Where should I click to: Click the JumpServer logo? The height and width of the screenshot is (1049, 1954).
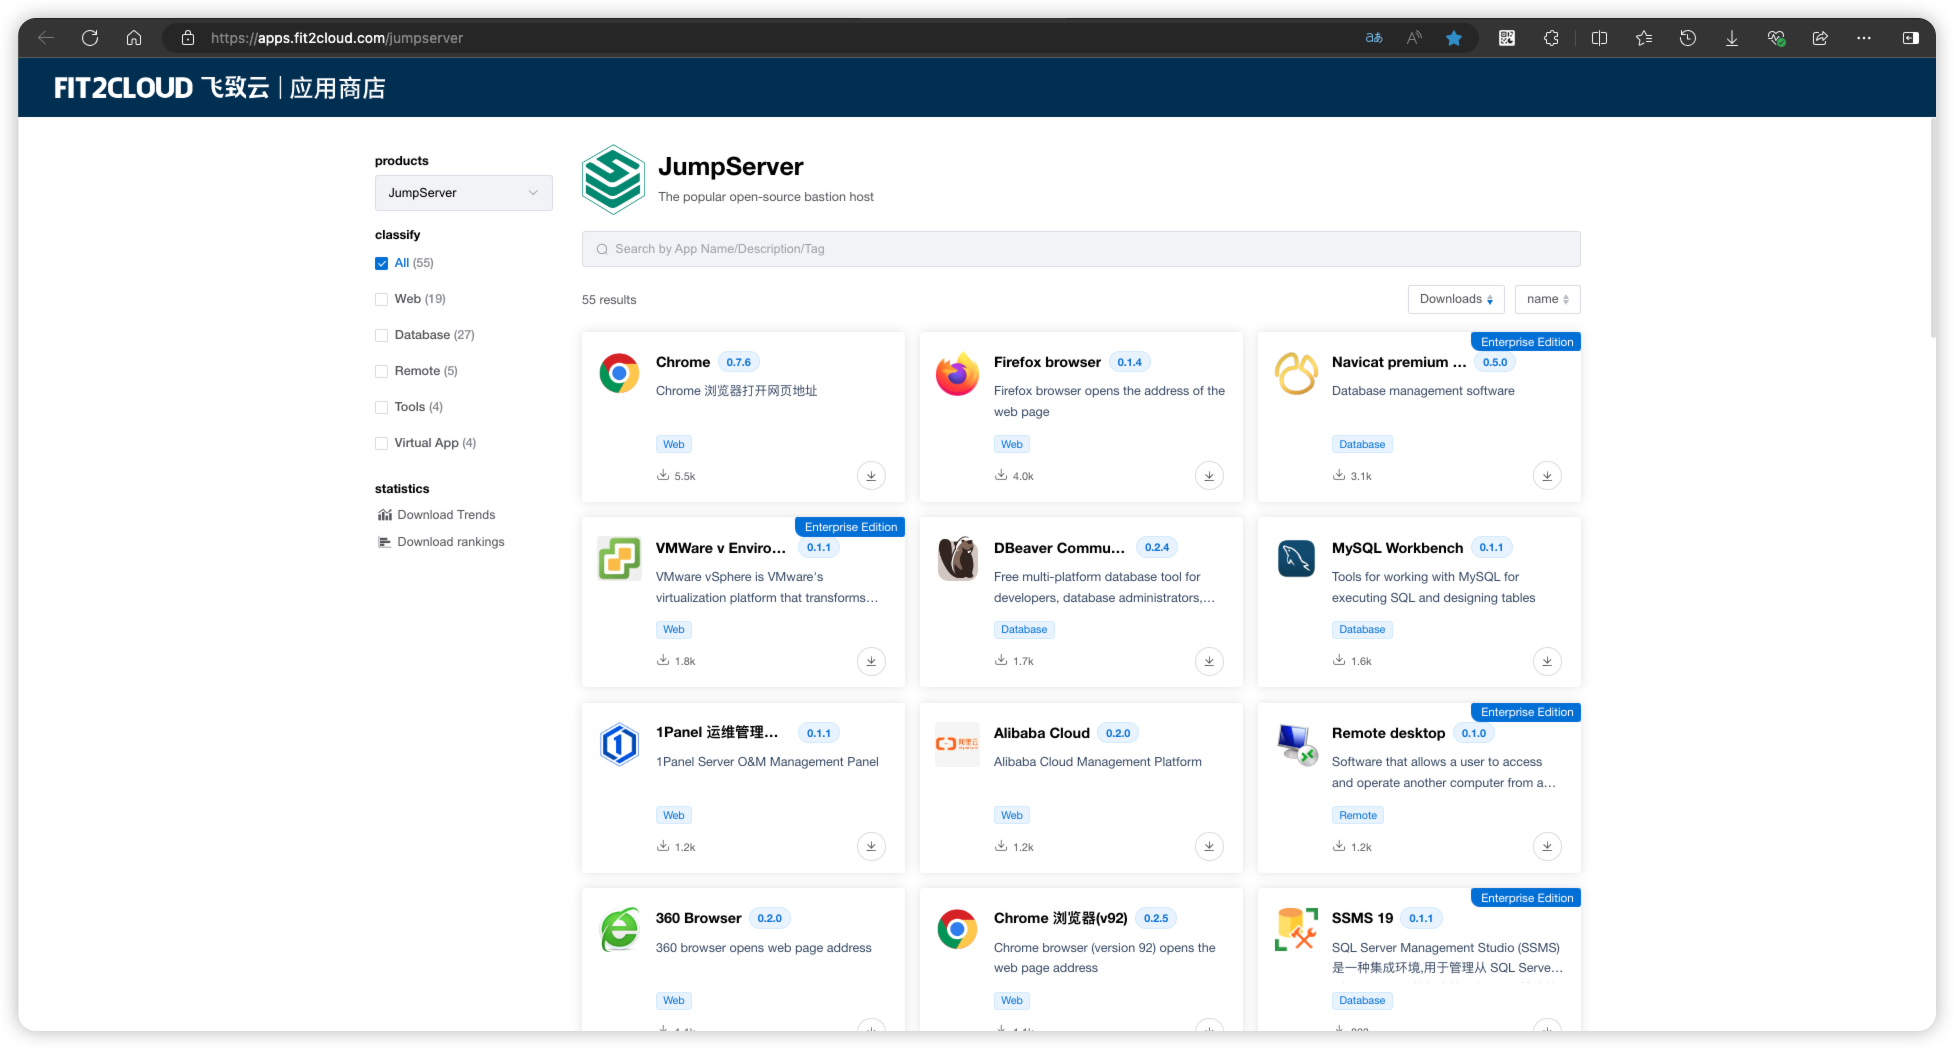pos(613,180)
